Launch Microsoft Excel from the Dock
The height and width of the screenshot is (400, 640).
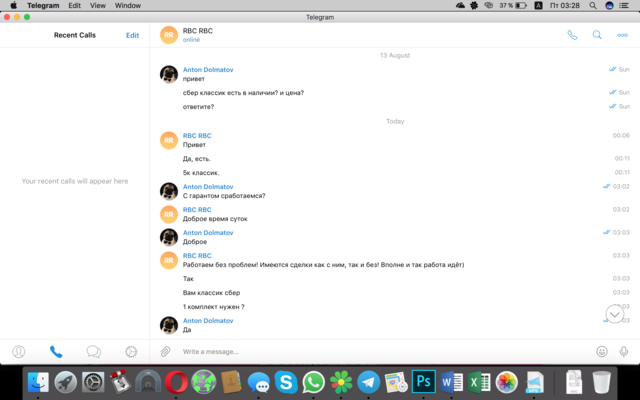point(479,382)
